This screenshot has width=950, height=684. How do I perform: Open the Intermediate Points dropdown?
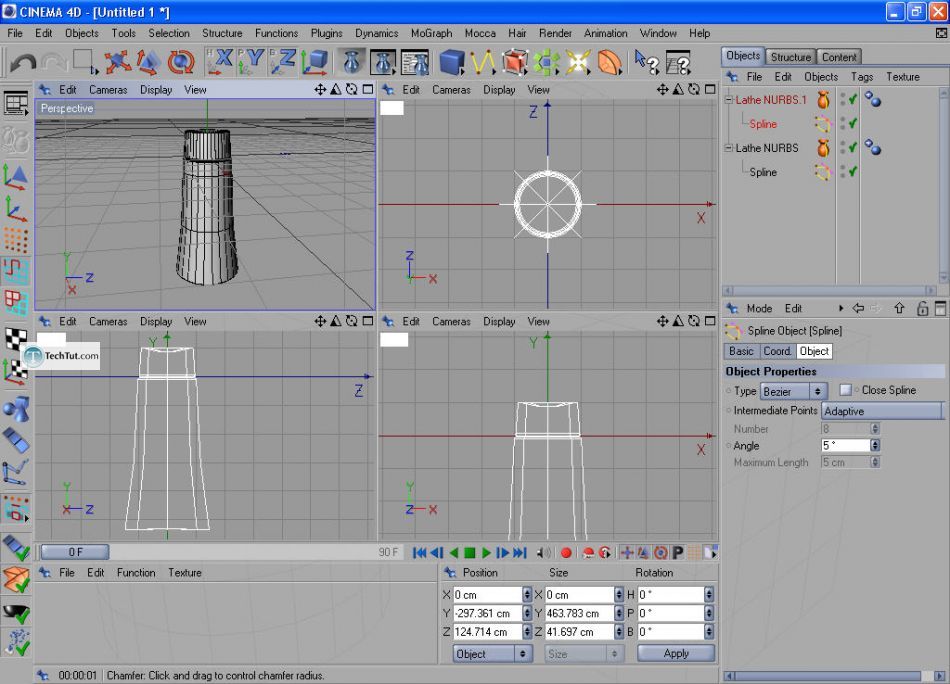883,411
